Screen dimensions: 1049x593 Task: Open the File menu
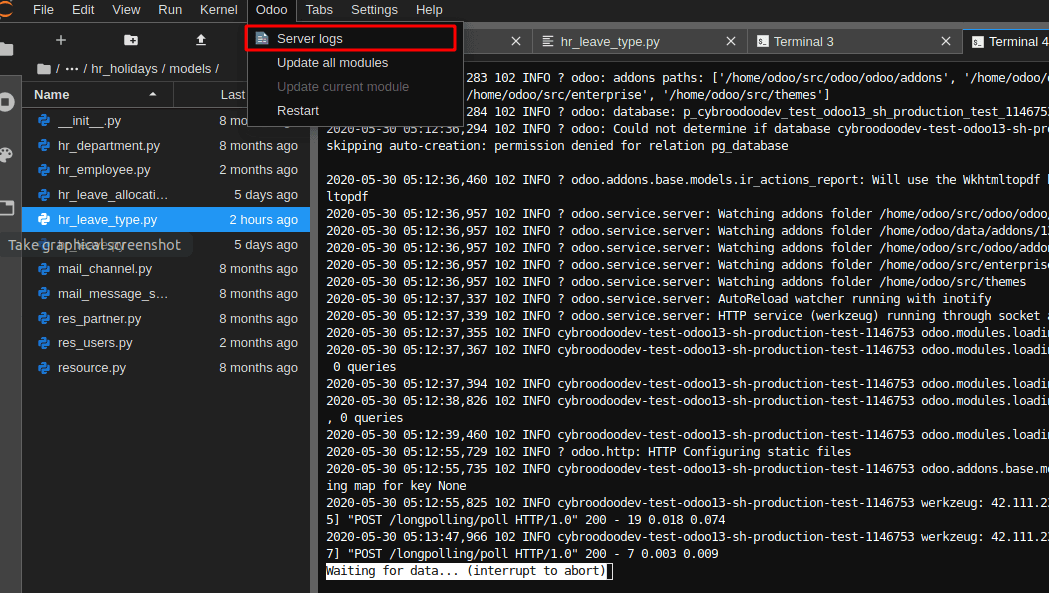[x=43, y=10]
